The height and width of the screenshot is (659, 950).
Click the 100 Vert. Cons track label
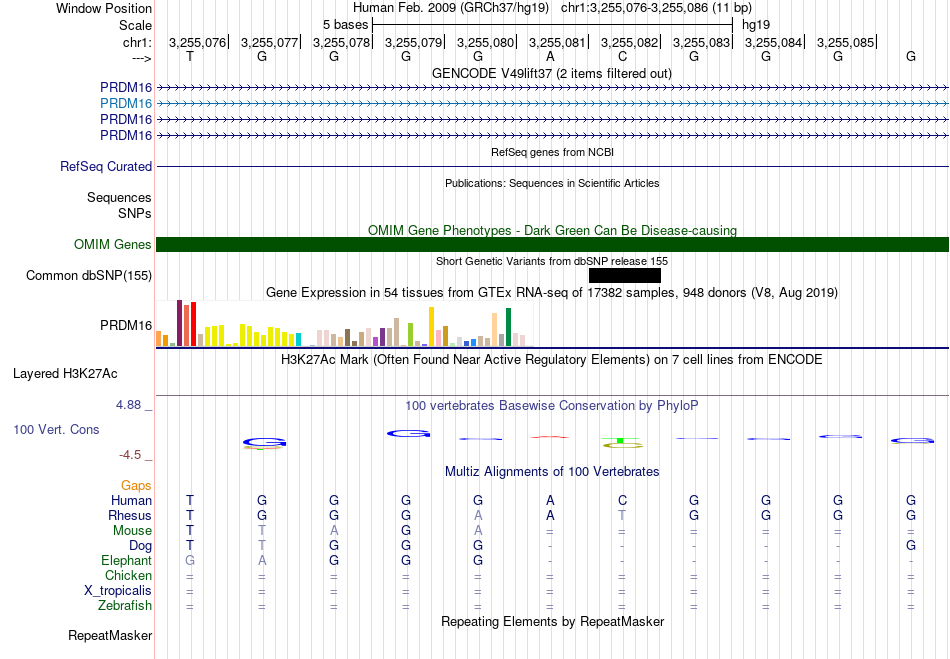(x=56, y=429)
